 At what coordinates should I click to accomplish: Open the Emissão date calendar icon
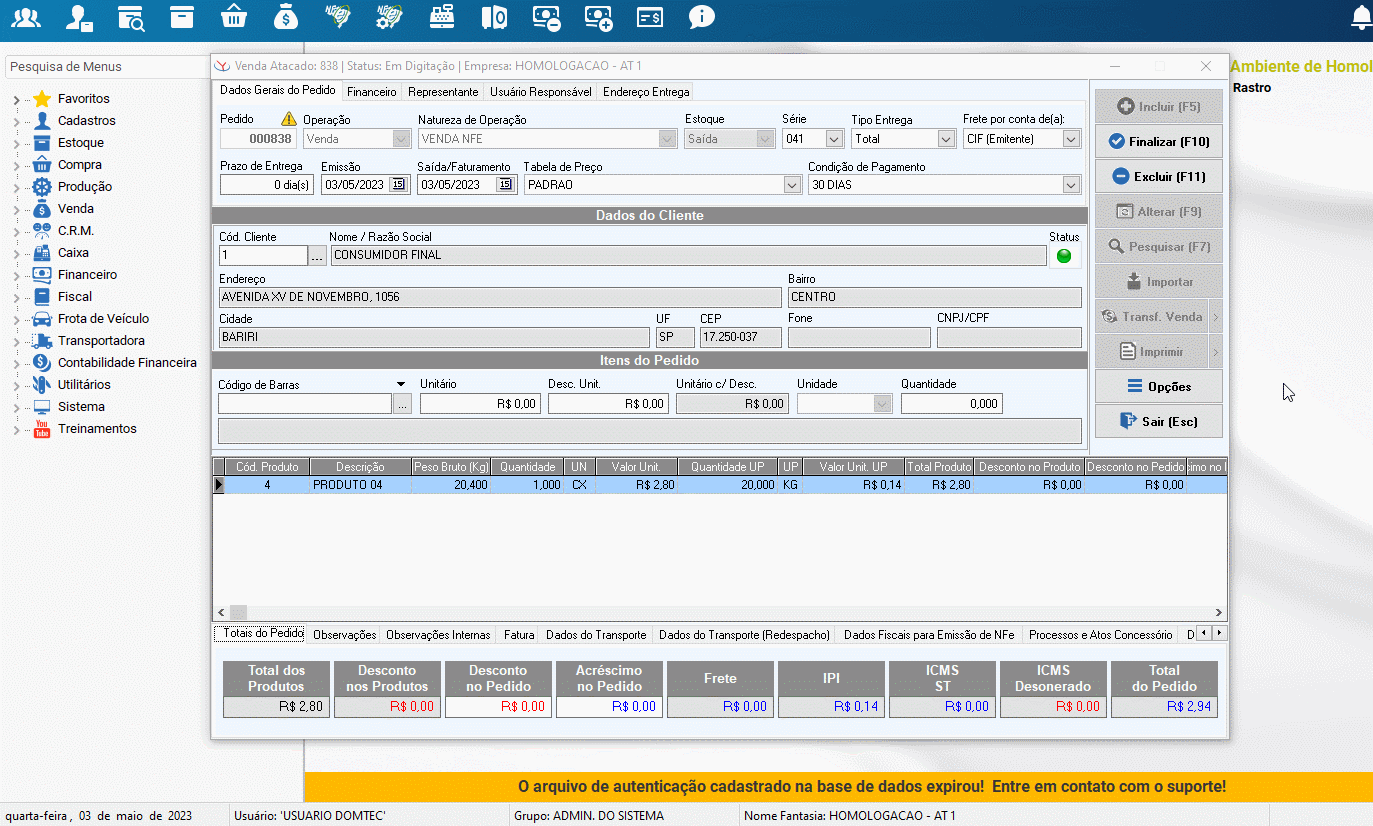(398, 184)
